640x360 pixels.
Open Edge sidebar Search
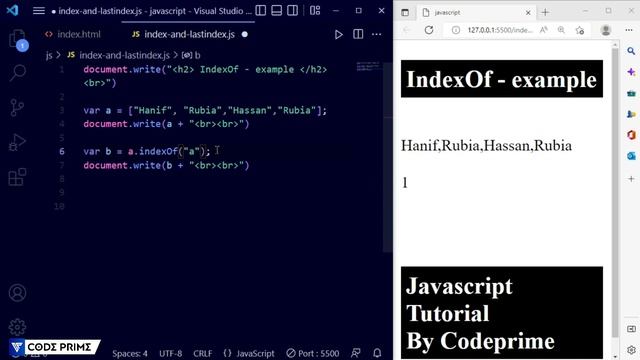pyautogui.click(x=631, y=51)
